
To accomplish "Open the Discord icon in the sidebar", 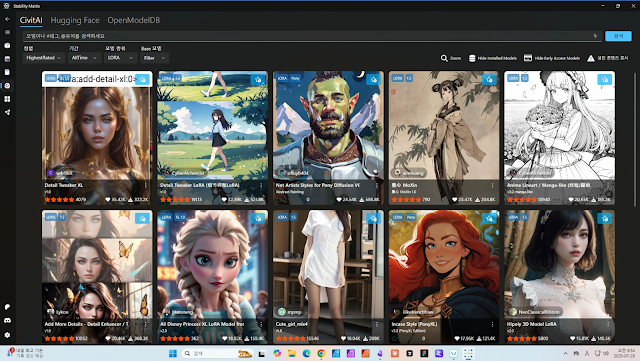I will point(7,321).
